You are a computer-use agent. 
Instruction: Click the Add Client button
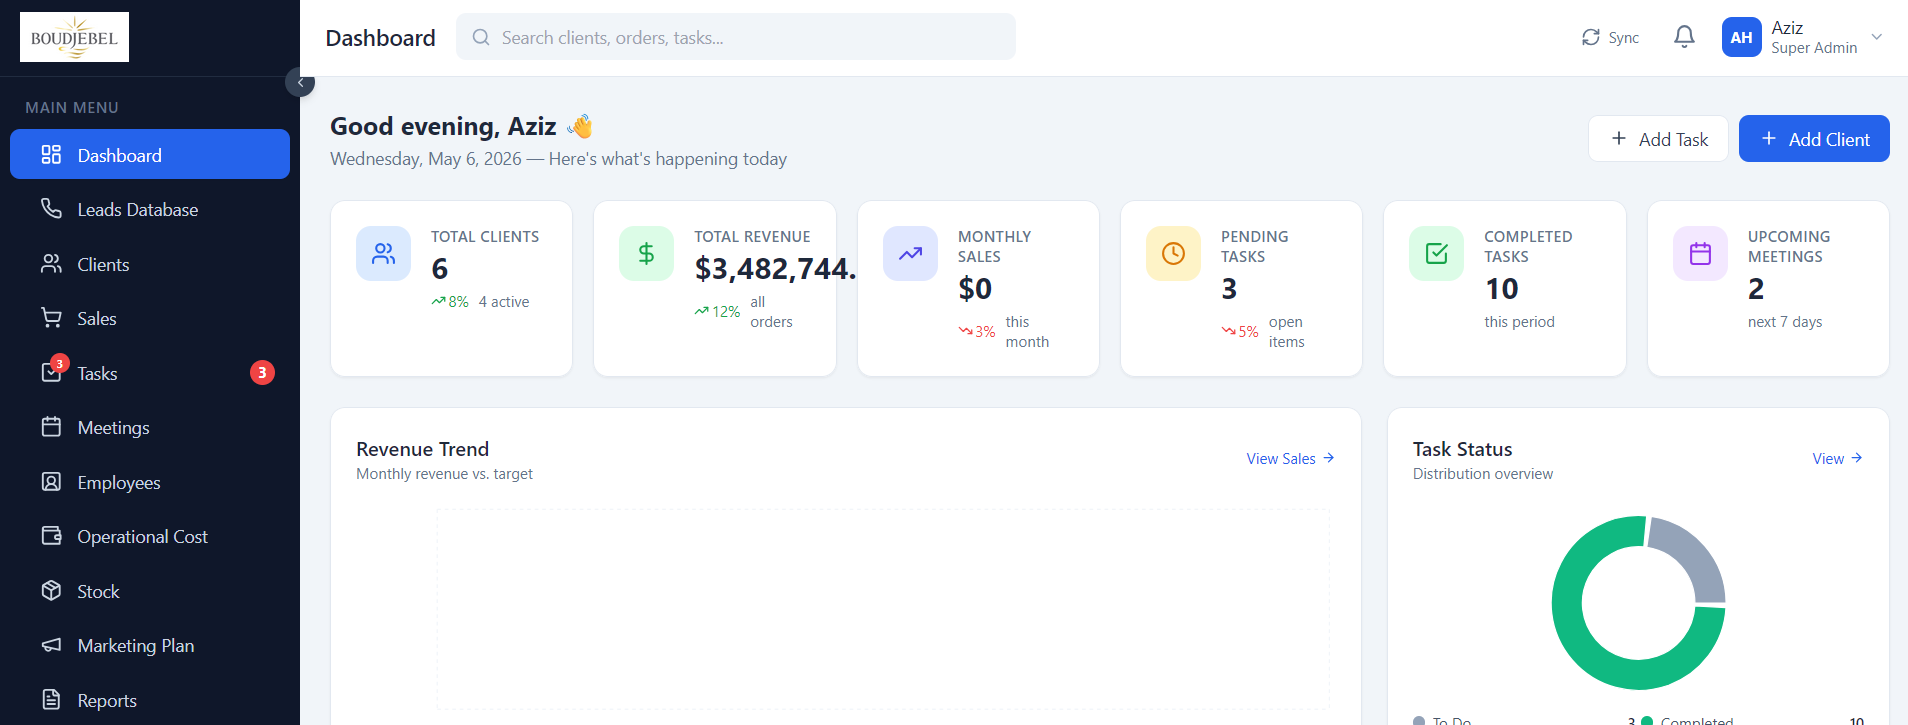tap(1814, 139)
